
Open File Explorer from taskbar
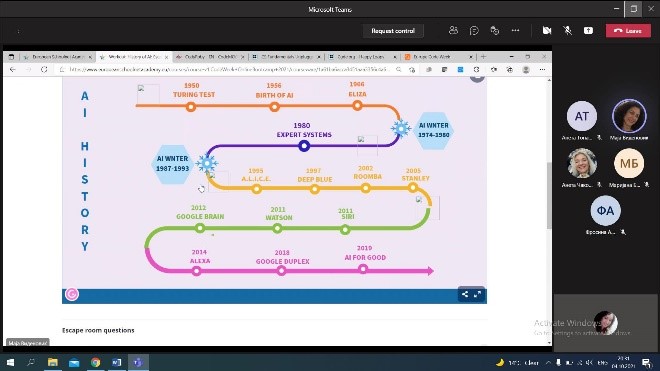(53, 362)
